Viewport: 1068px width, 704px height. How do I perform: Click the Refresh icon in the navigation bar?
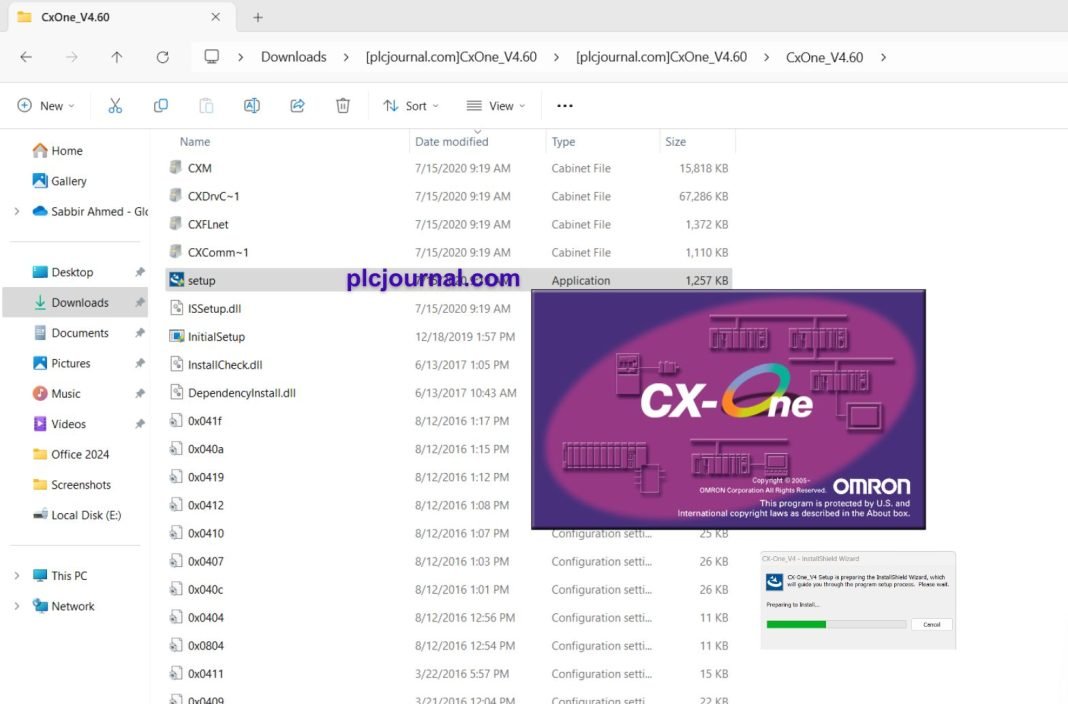click(163, 57)
